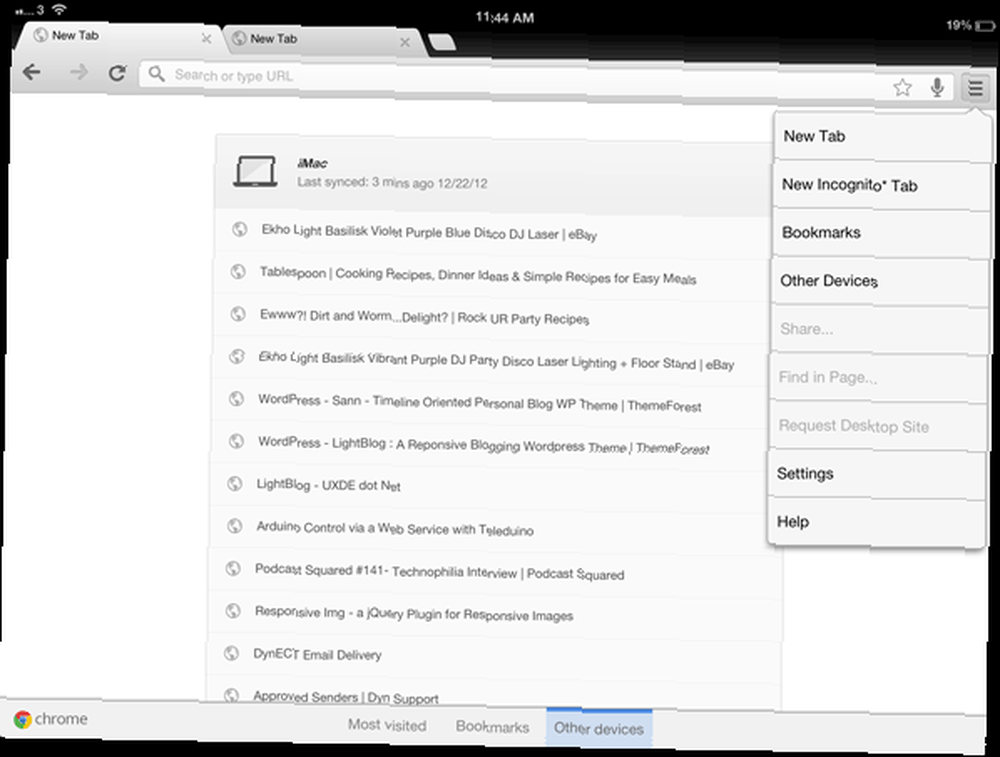
Task: Close the first New Tab
Action: [x=206, y=38]
